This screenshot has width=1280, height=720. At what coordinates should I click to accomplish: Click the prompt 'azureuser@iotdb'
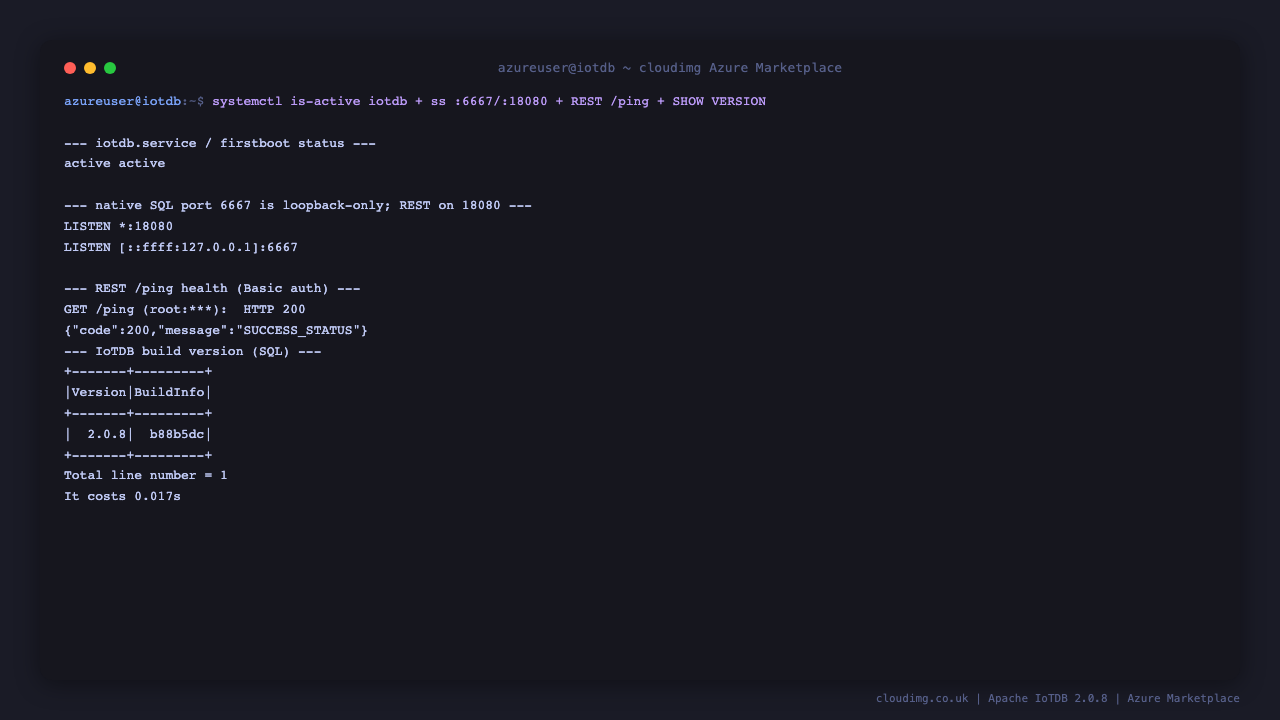coord(123,101)
